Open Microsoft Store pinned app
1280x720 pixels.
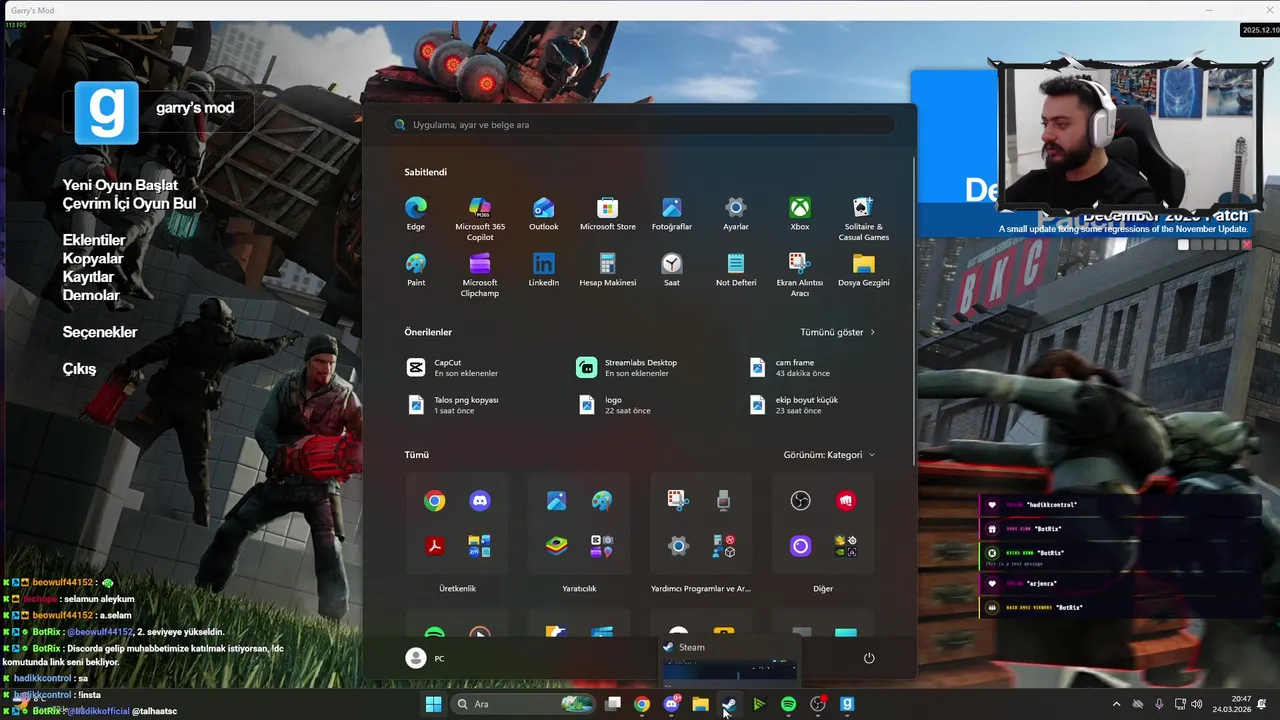point(608,214)
